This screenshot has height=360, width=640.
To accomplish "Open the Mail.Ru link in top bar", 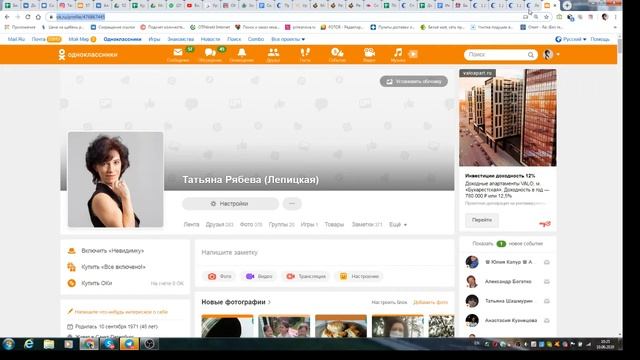I will coord(16,39).
